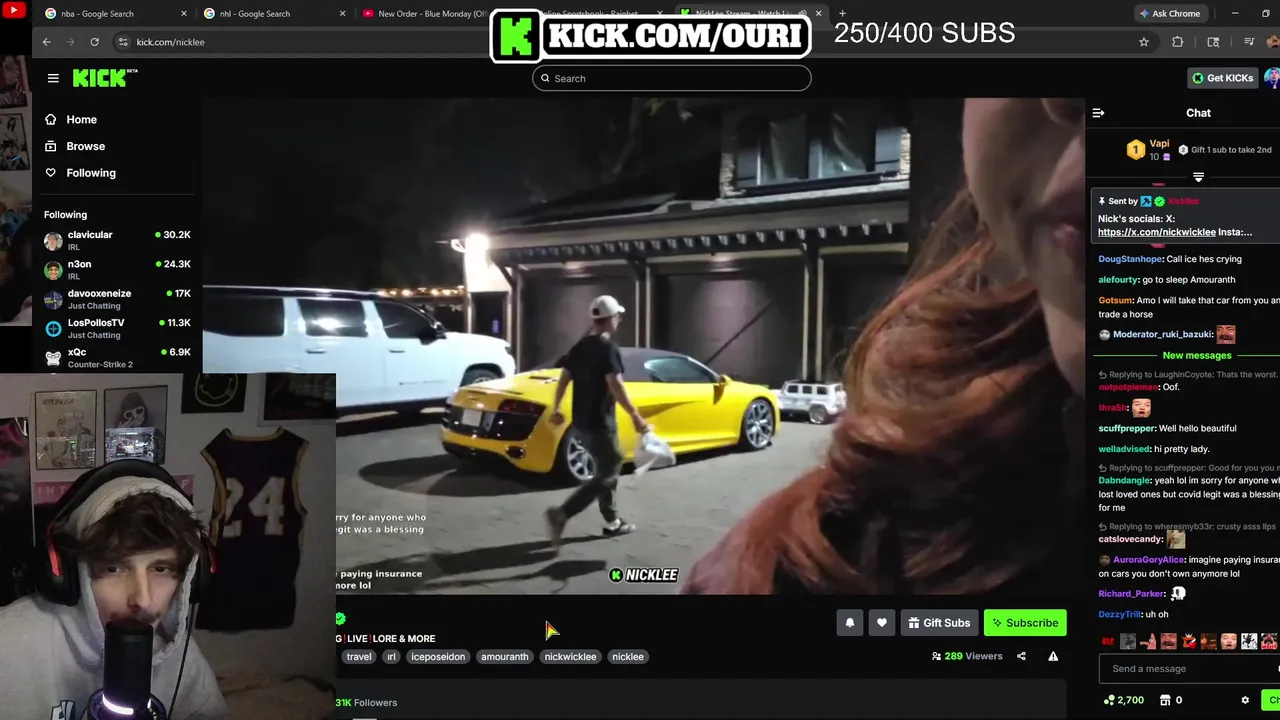Click the DougStanhope username in chat
This screenshot has width=1280, height=720.
tap(1130, 259)
